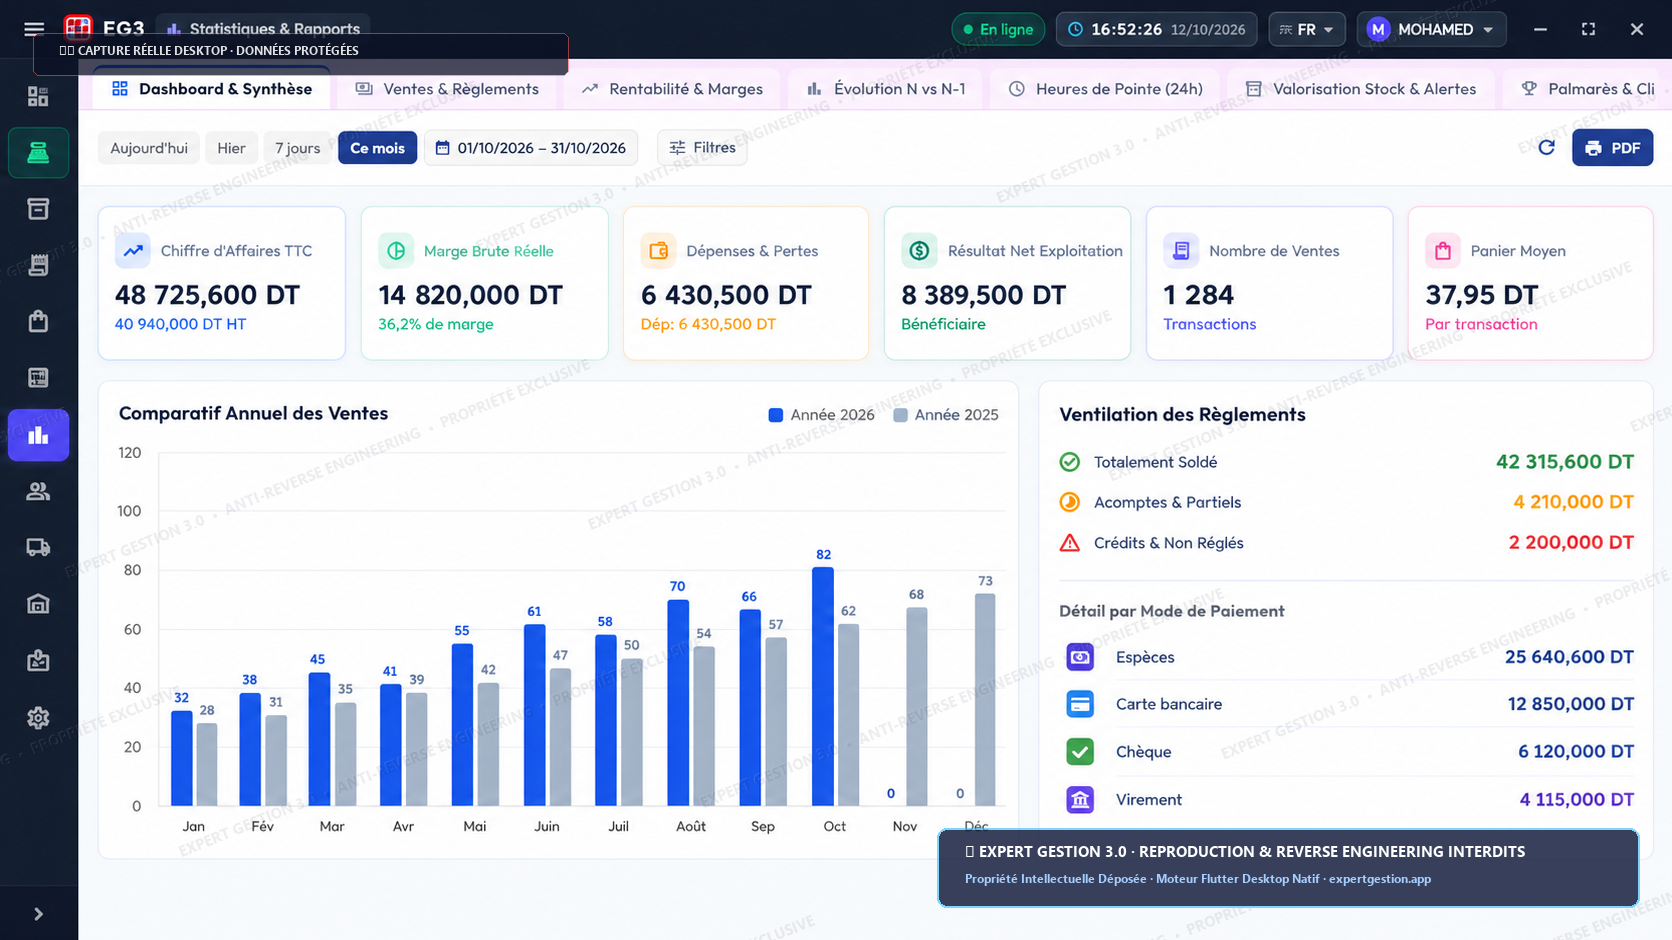Open the cash register sidebar icon
Viewport: 1672px width, 940px height.
[x=38, y=152]
